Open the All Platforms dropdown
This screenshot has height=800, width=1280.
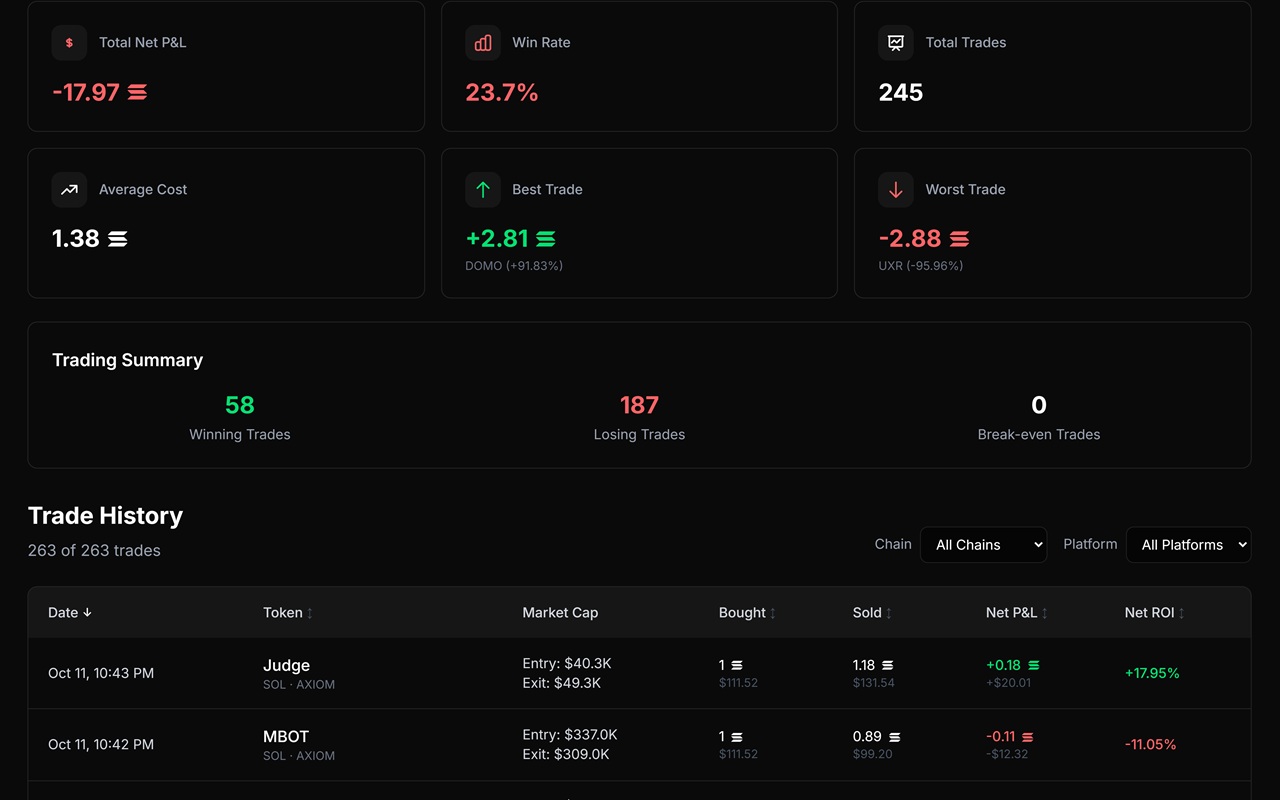point(1188,545)
